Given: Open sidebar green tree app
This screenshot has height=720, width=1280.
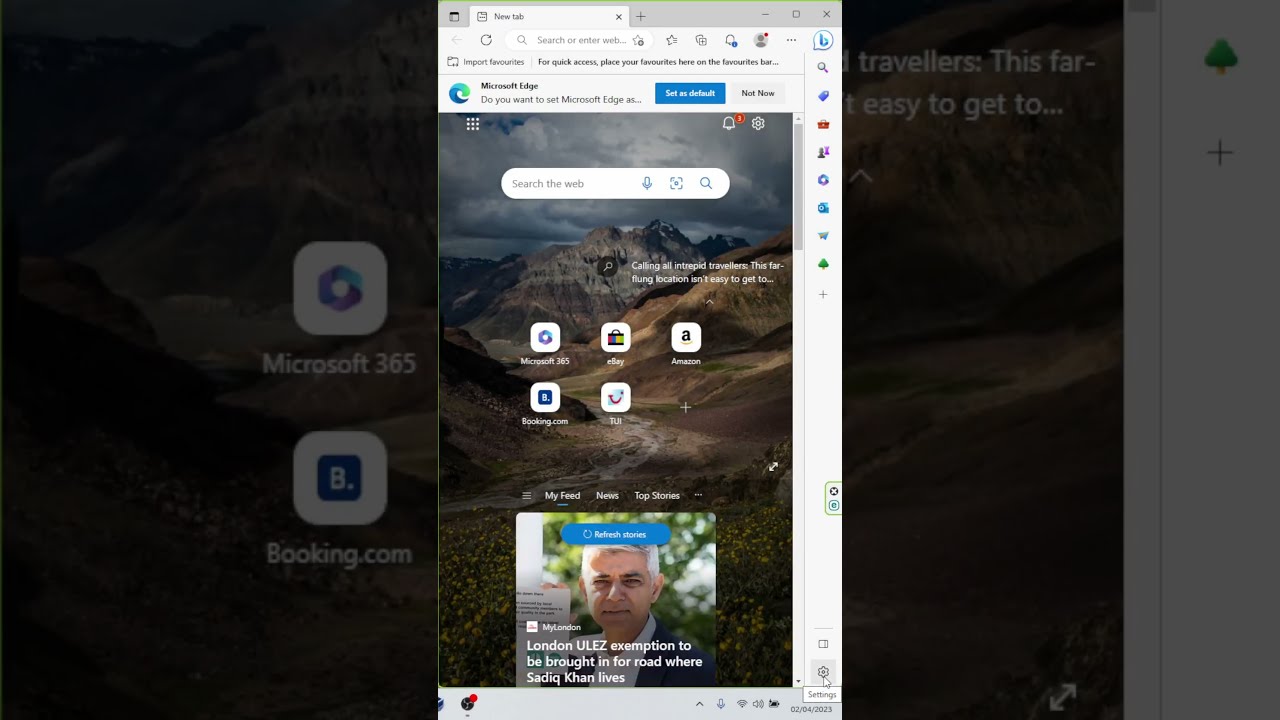Looking at the screenshot, I should 823,264.
